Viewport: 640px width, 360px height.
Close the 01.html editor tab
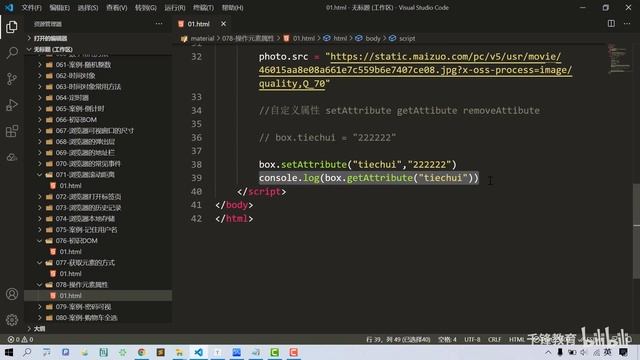tap(223, 24)
